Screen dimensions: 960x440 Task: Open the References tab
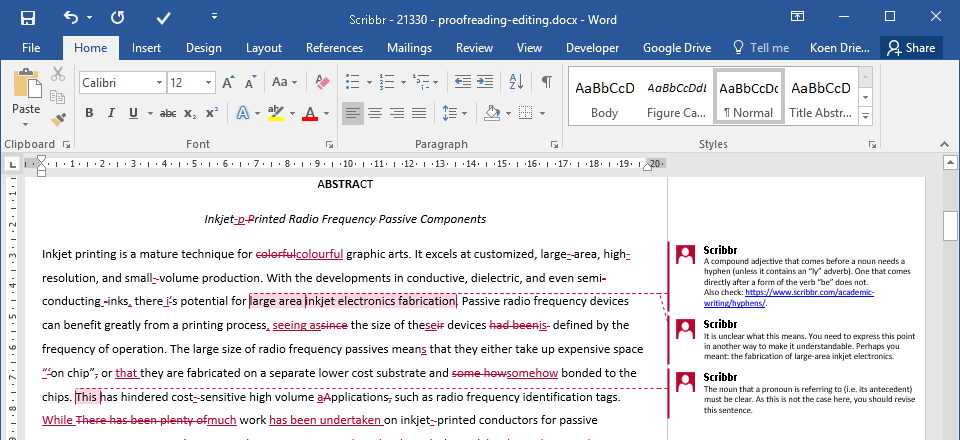pos(334,47)
